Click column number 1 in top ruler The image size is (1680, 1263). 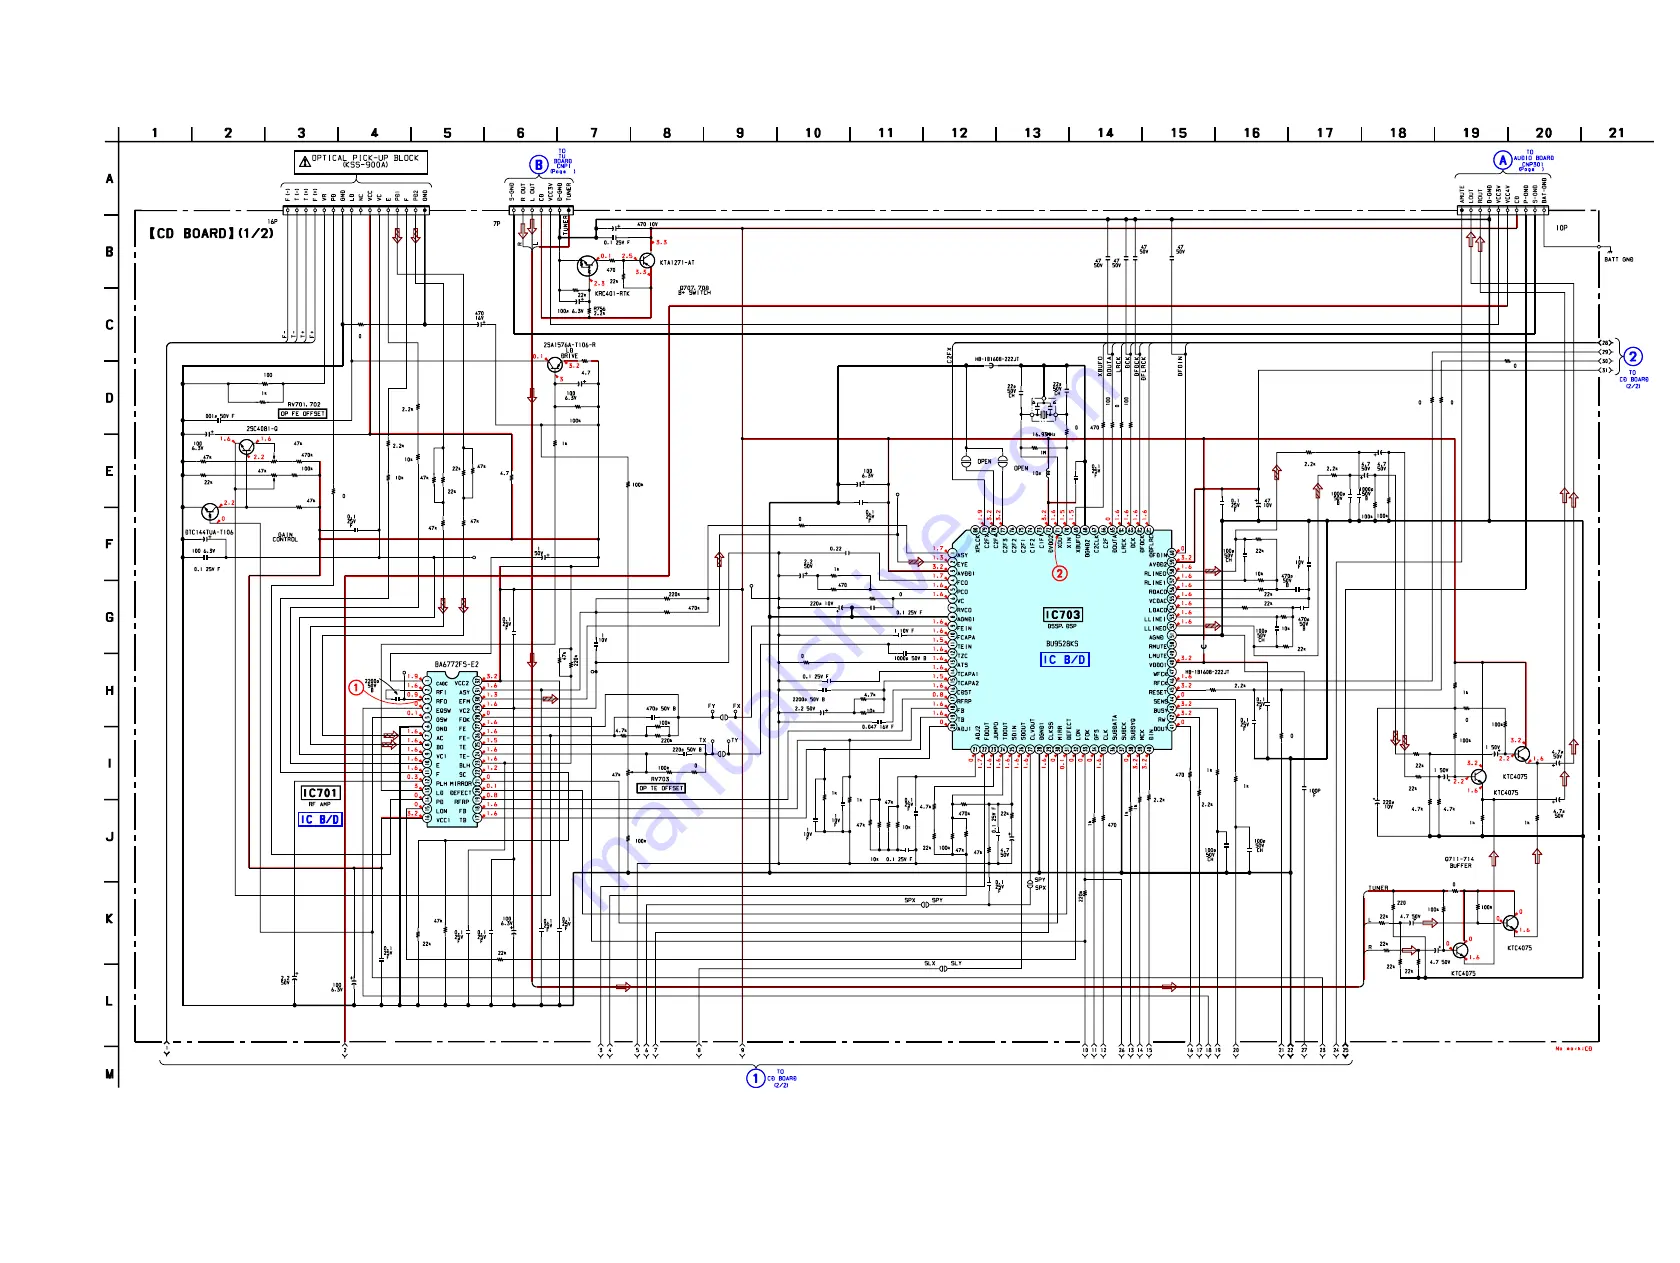155,133
